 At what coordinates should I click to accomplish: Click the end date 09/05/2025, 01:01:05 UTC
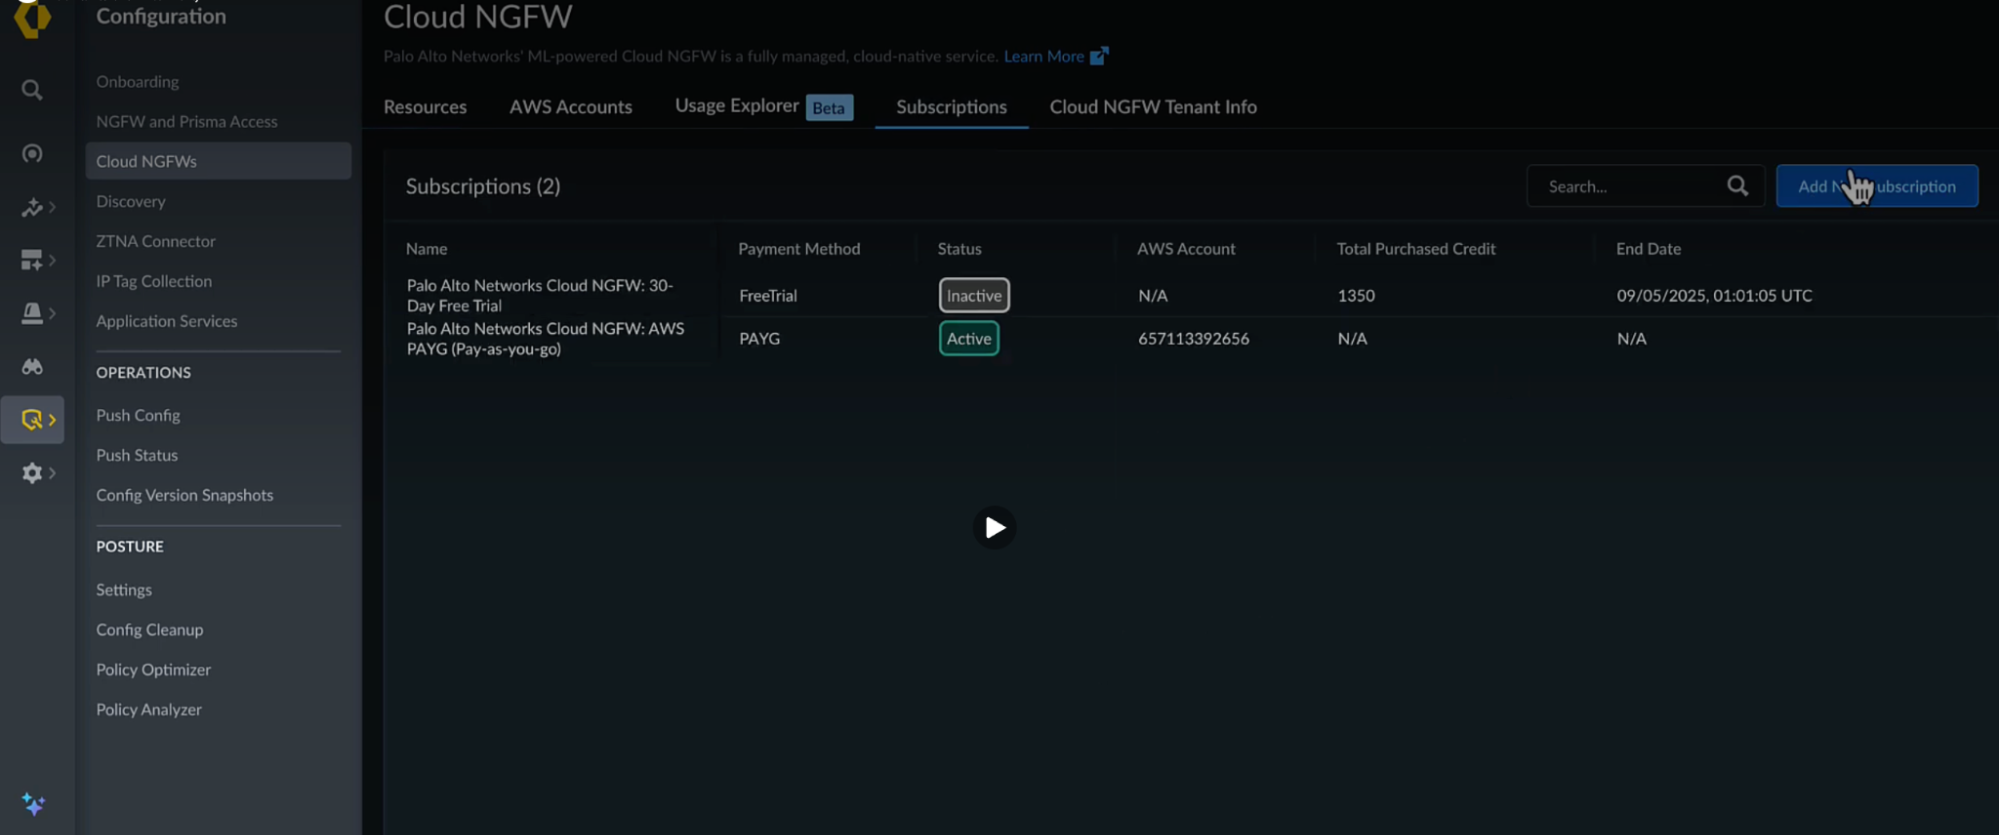(1714, 296)
